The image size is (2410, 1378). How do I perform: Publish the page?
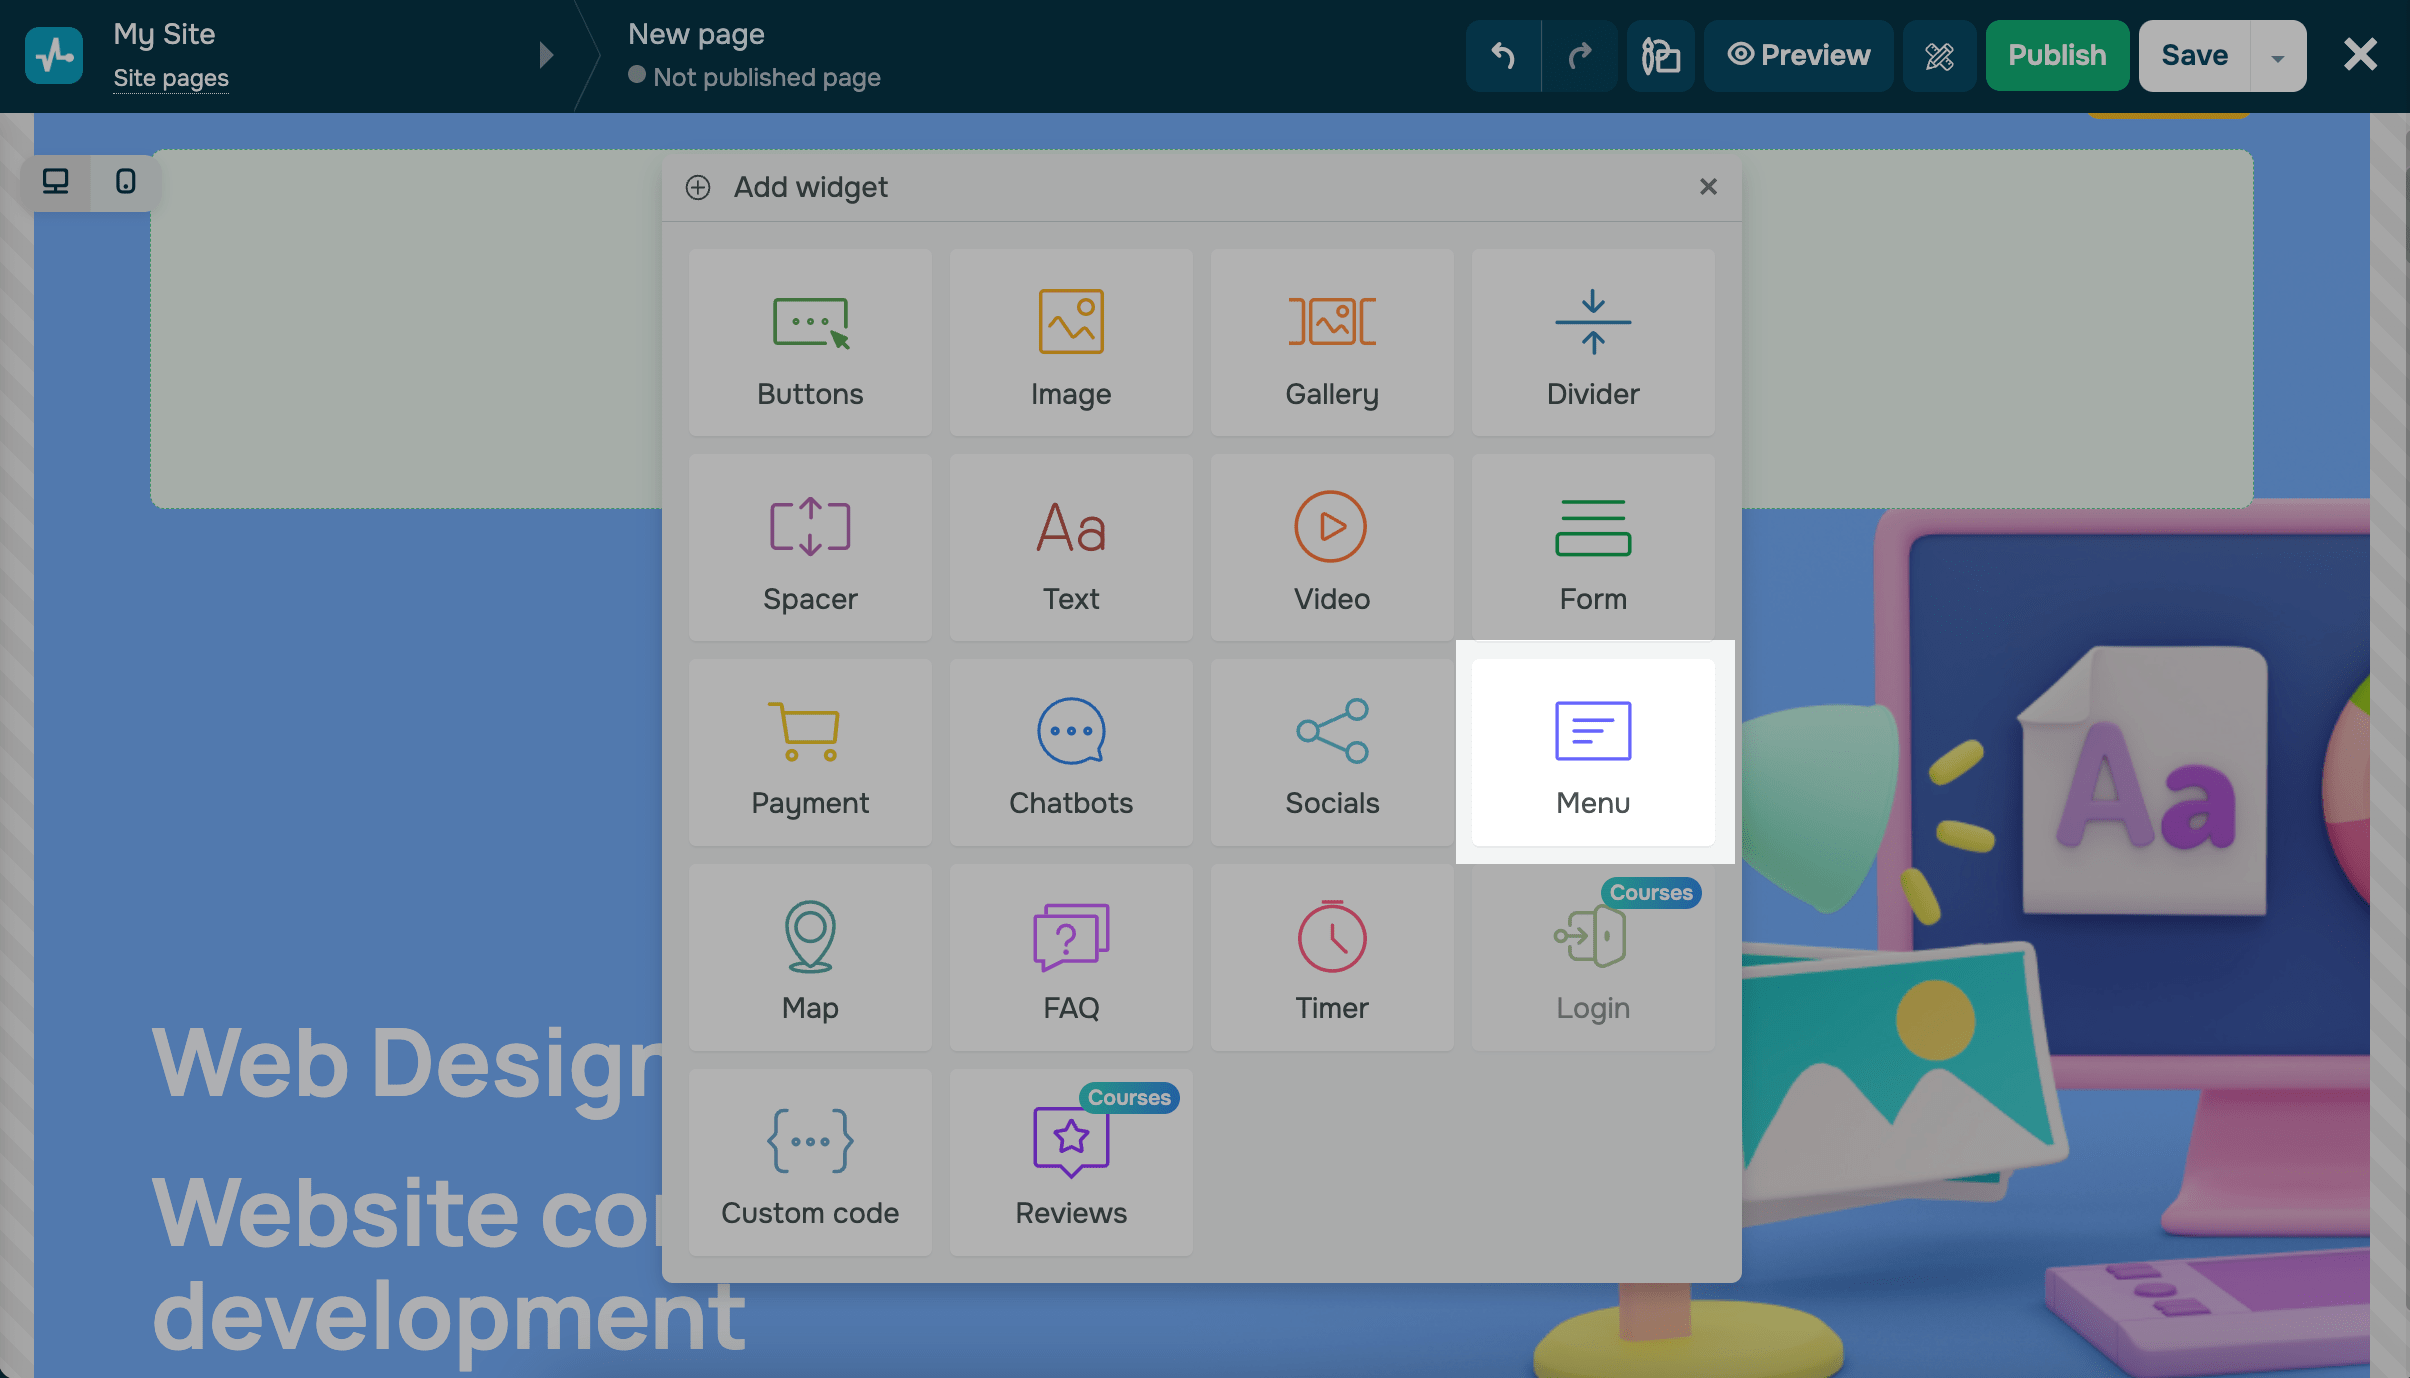click(2056, 56)
